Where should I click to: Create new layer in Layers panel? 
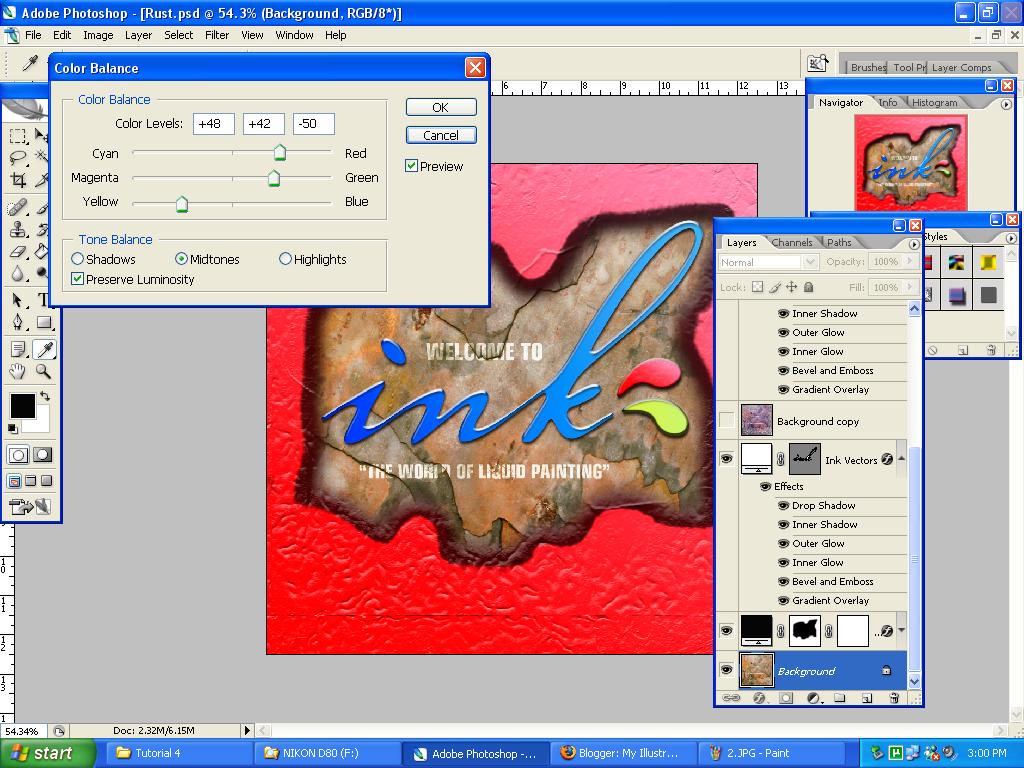867,698
